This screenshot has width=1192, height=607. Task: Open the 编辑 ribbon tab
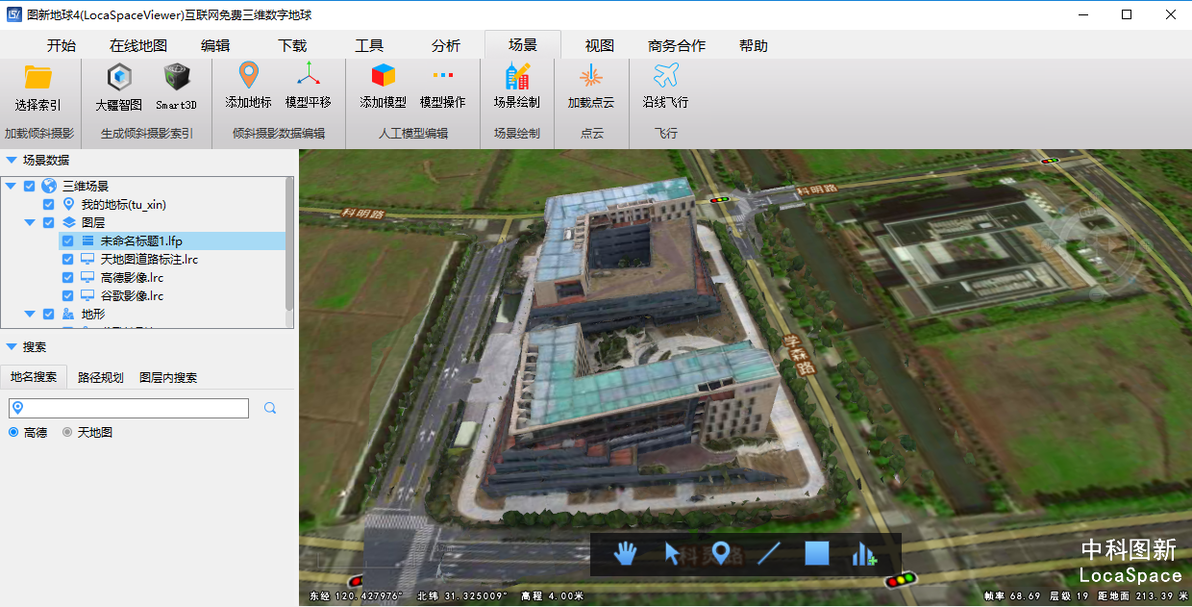coord(215,46)
